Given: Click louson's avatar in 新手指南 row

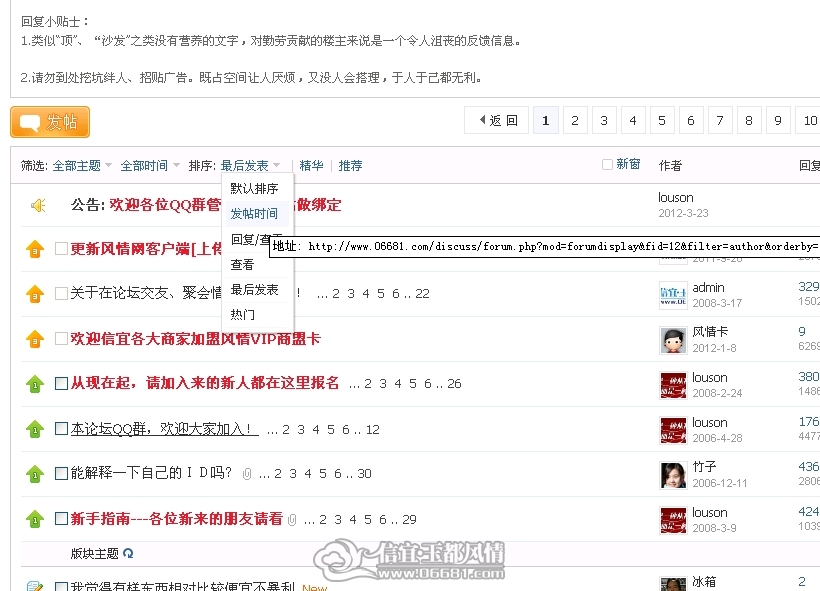Looking at the screenshot, I should [x=673, y=520].
